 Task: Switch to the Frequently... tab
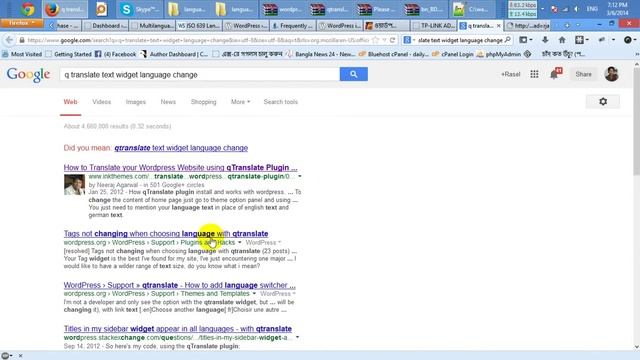pyautogui.click(x=293, y=26)
